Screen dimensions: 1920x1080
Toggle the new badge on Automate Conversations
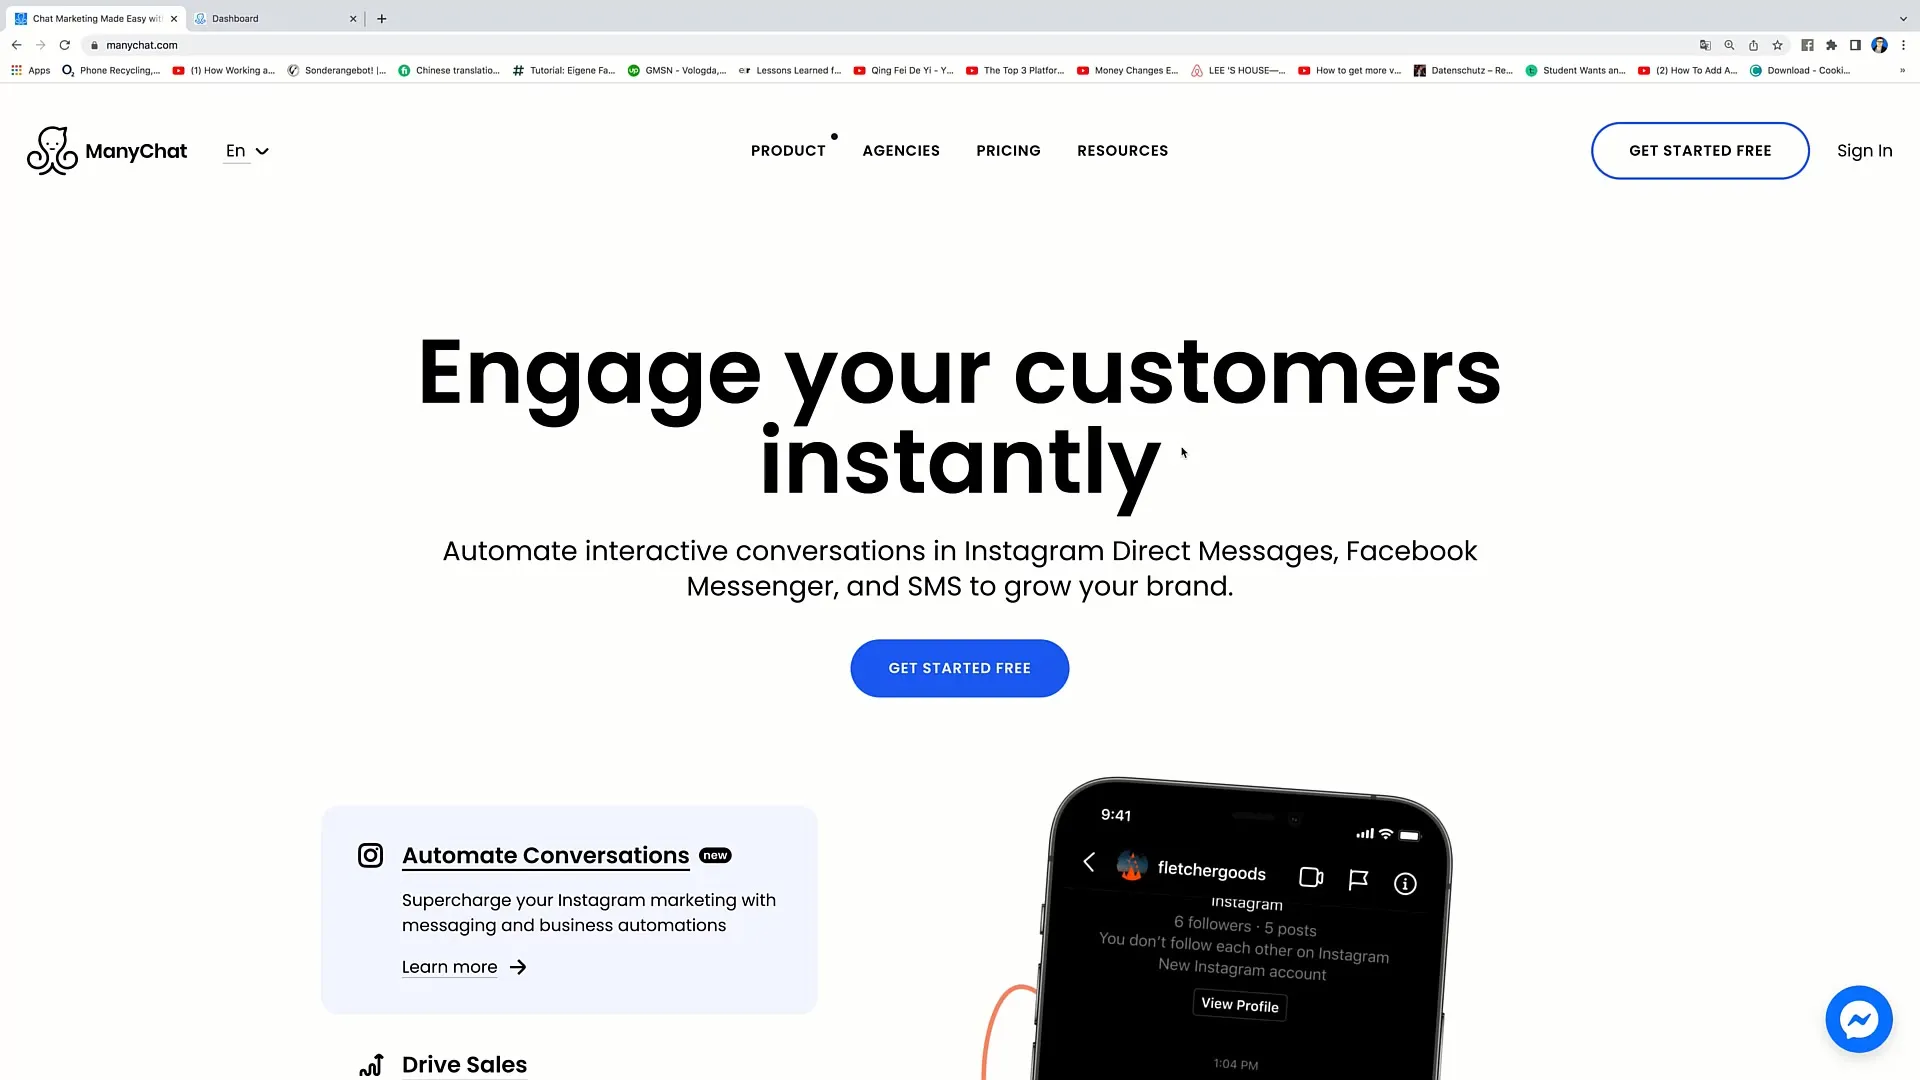(x=715, y=855)
